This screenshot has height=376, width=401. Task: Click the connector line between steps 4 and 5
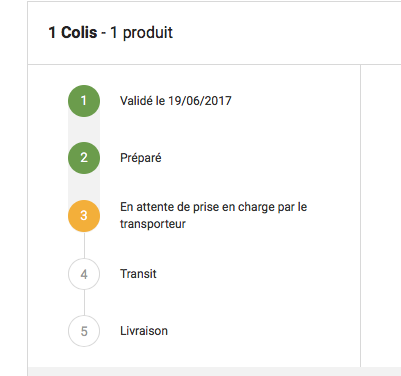[84, 303]
